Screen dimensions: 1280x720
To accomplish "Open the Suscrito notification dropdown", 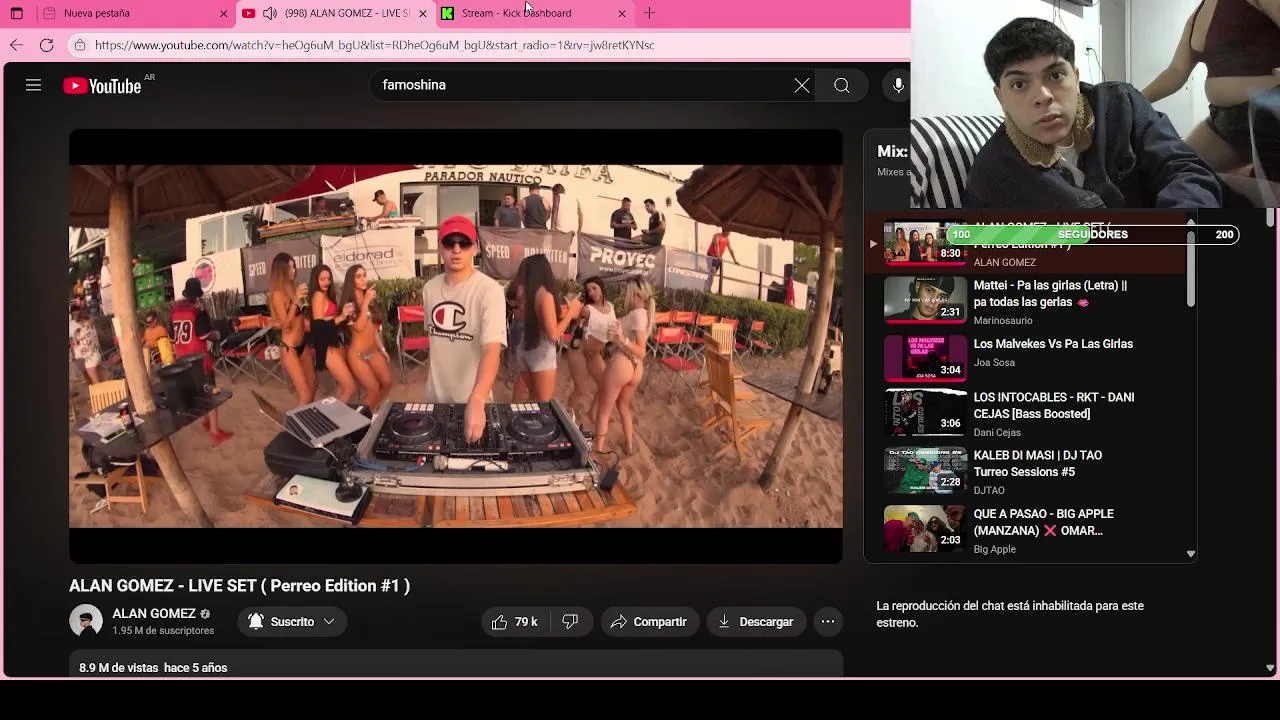I will point(292,622).
